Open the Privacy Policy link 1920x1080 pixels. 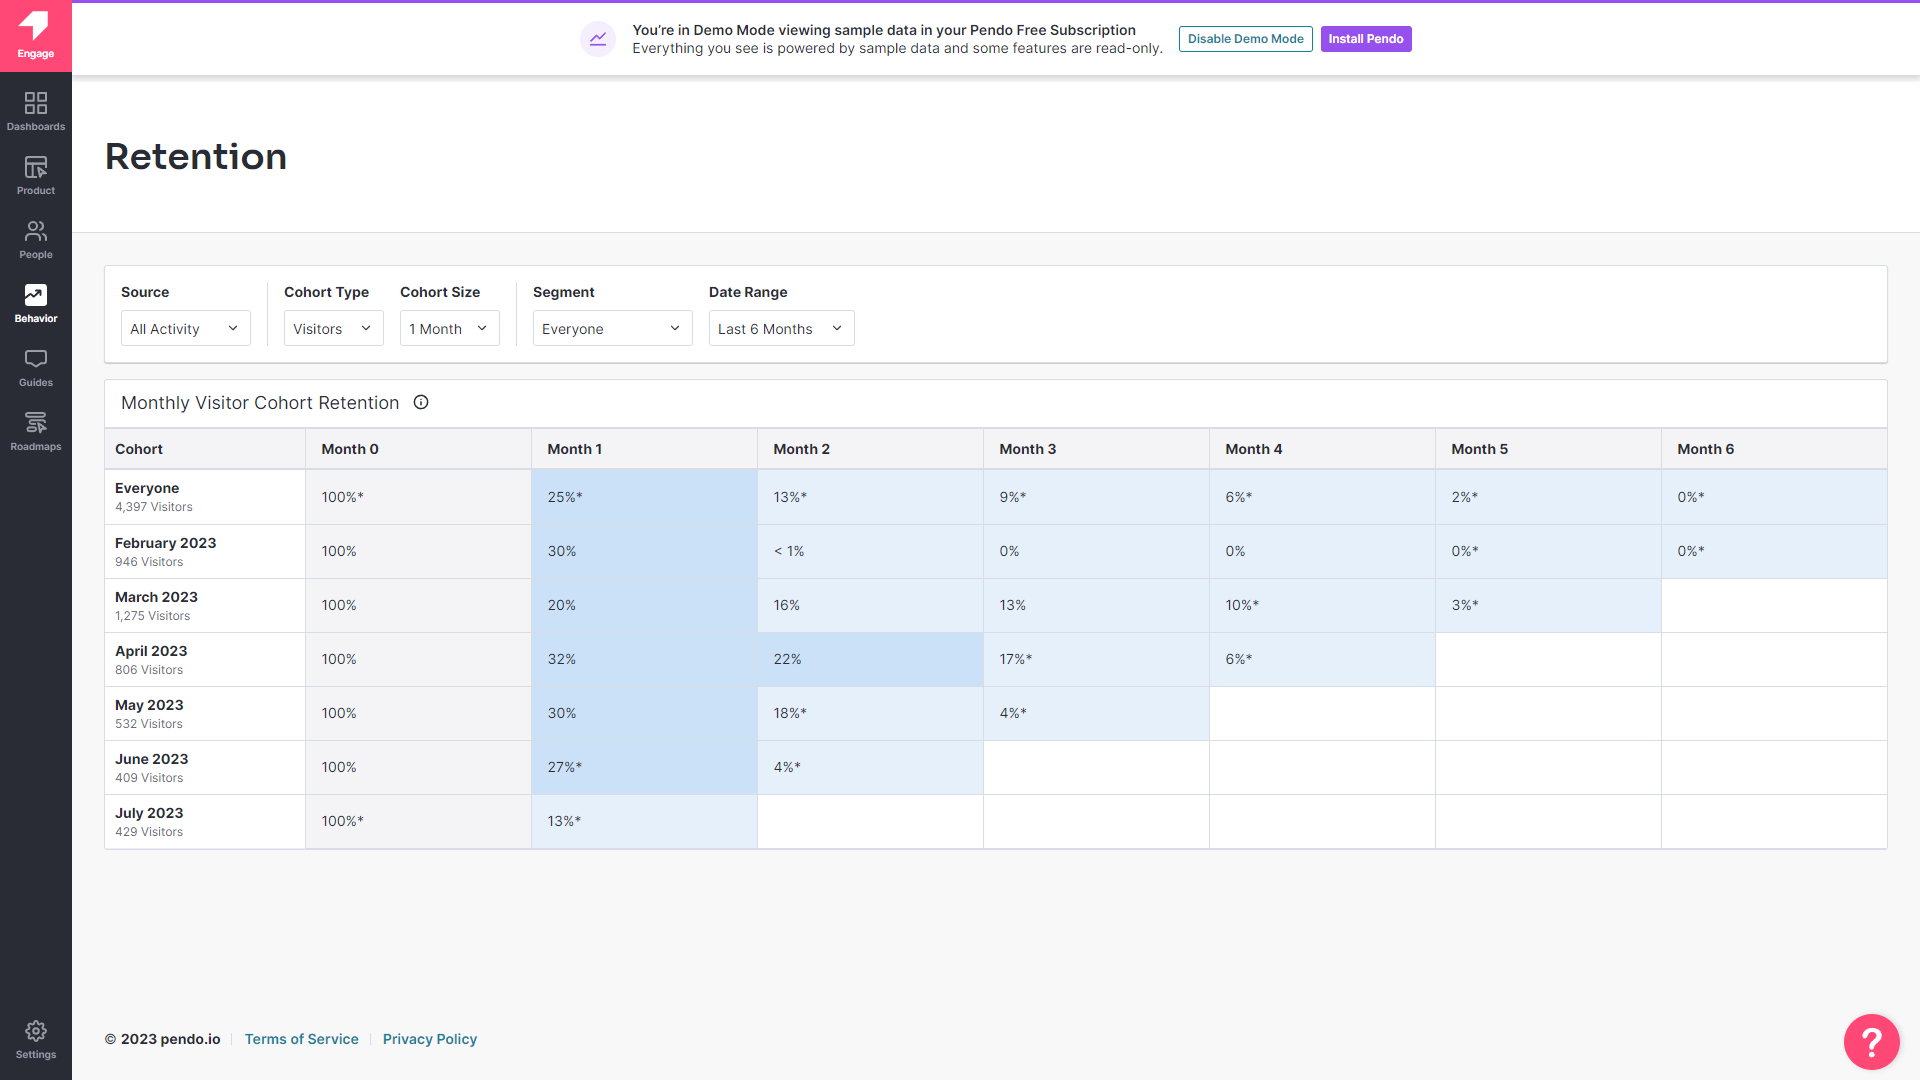point(429,1039)
